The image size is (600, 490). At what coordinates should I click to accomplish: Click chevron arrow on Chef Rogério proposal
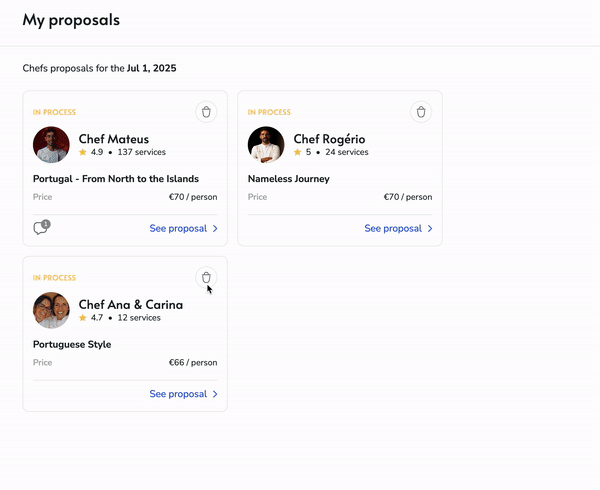coord(430,229)
